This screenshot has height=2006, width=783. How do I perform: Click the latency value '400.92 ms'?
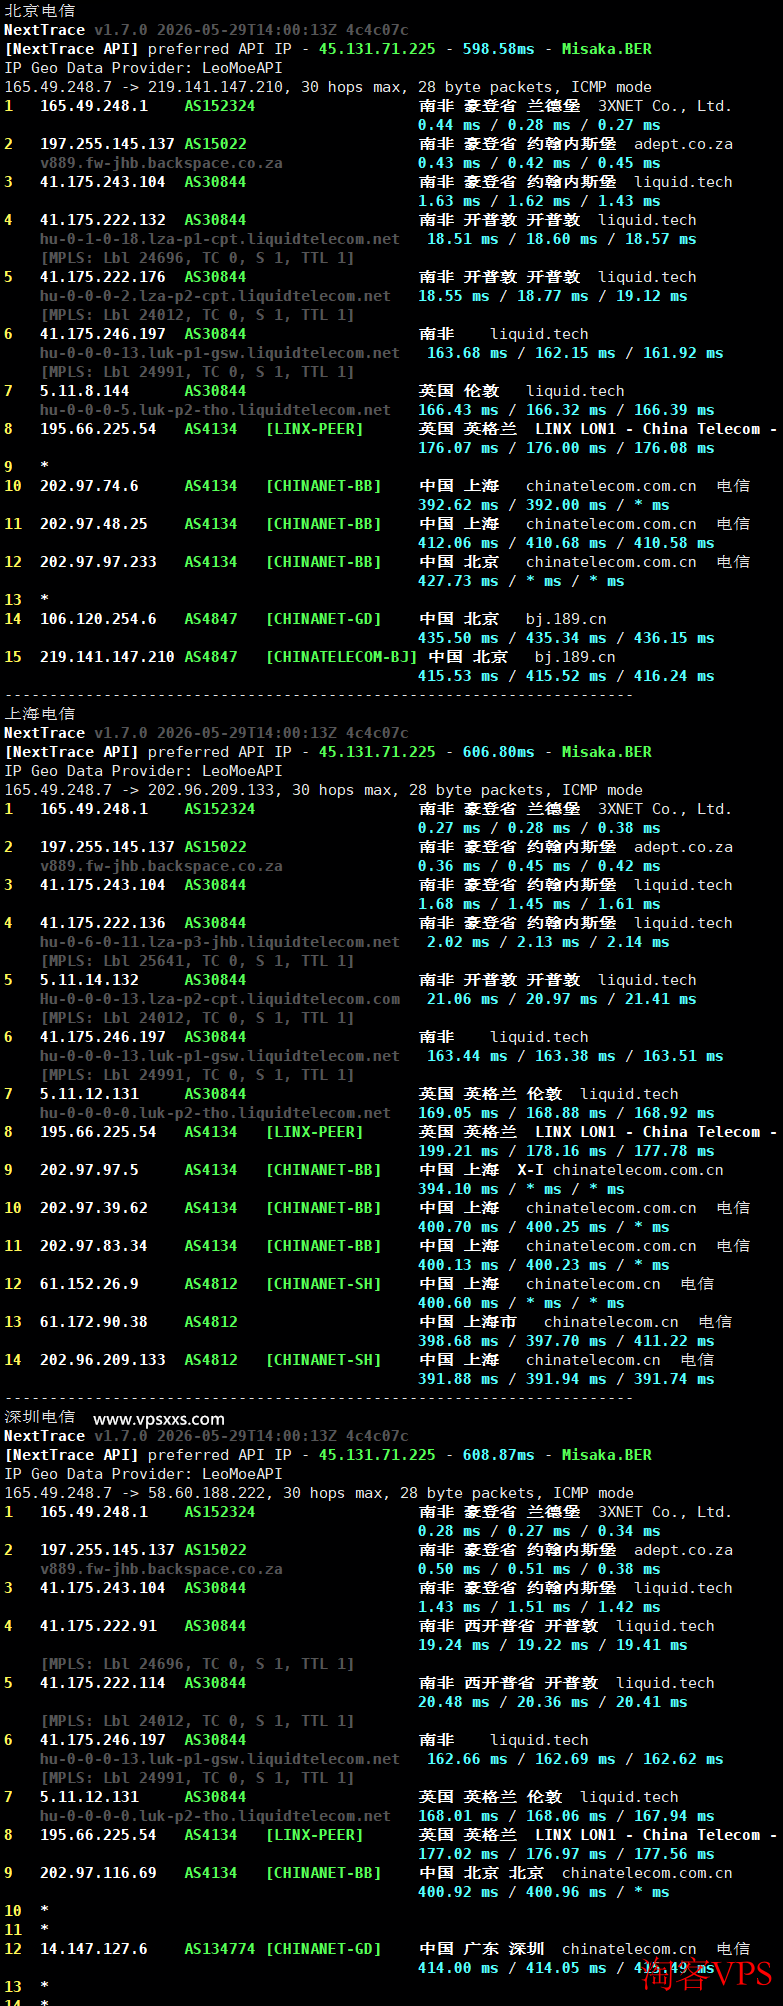(x=458, y=1892)
